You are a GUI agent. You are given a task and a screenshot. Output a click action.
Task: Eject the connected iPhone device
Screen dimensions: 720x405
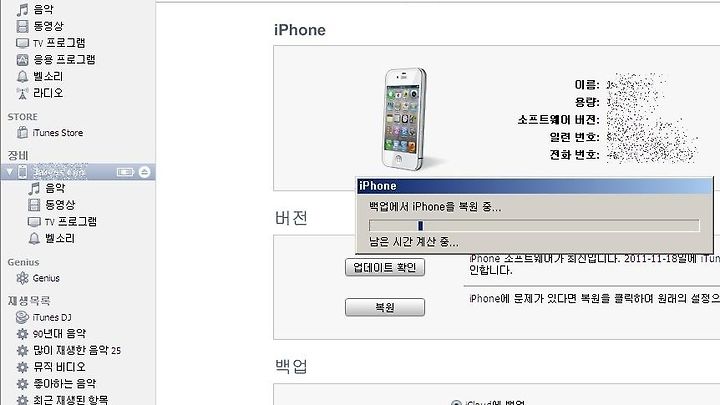(x=144, y=172)
